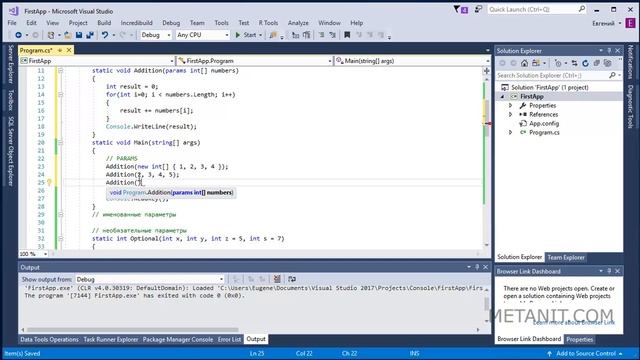This screenshot has height=360, width=640.
Task: Undo the last edit with Undo icon
Action: click(105, 35)
